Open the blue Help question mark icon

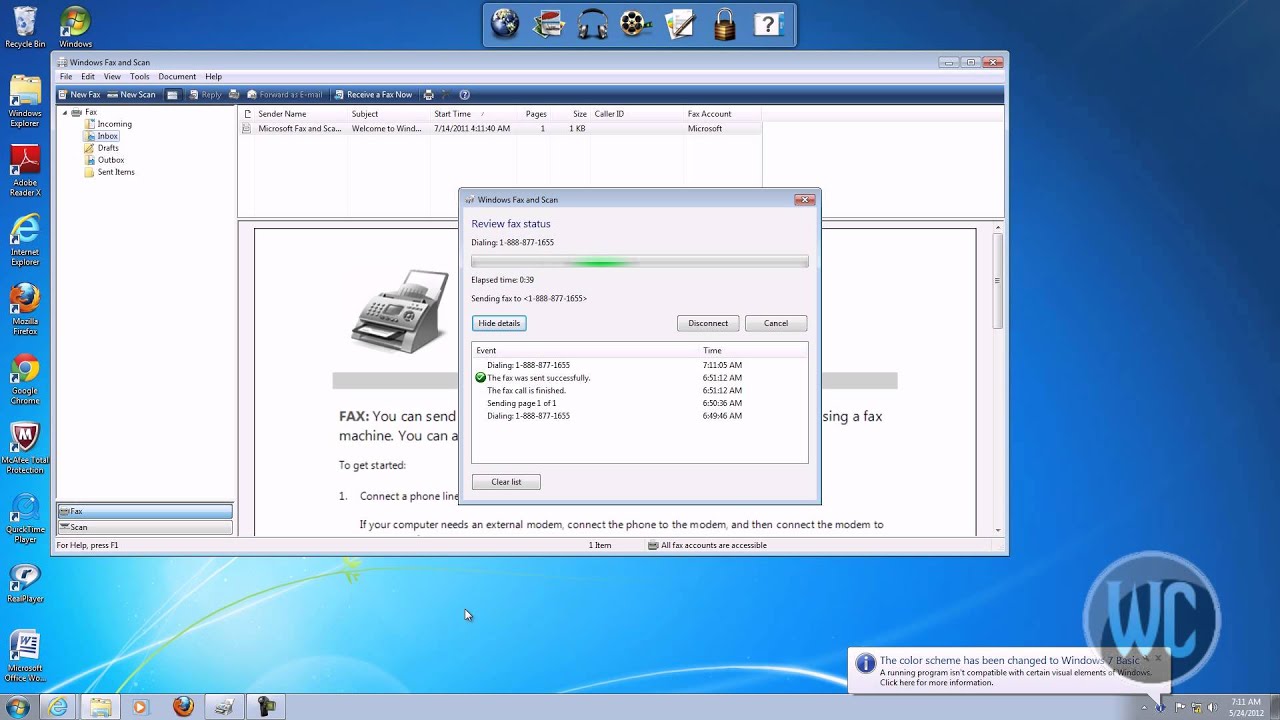[464, 95]
